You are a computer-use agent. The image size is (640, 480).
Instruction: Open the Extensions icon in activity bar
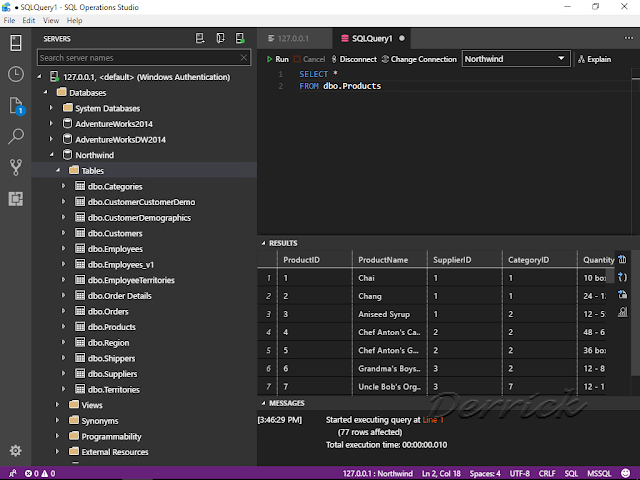point(16,199)
